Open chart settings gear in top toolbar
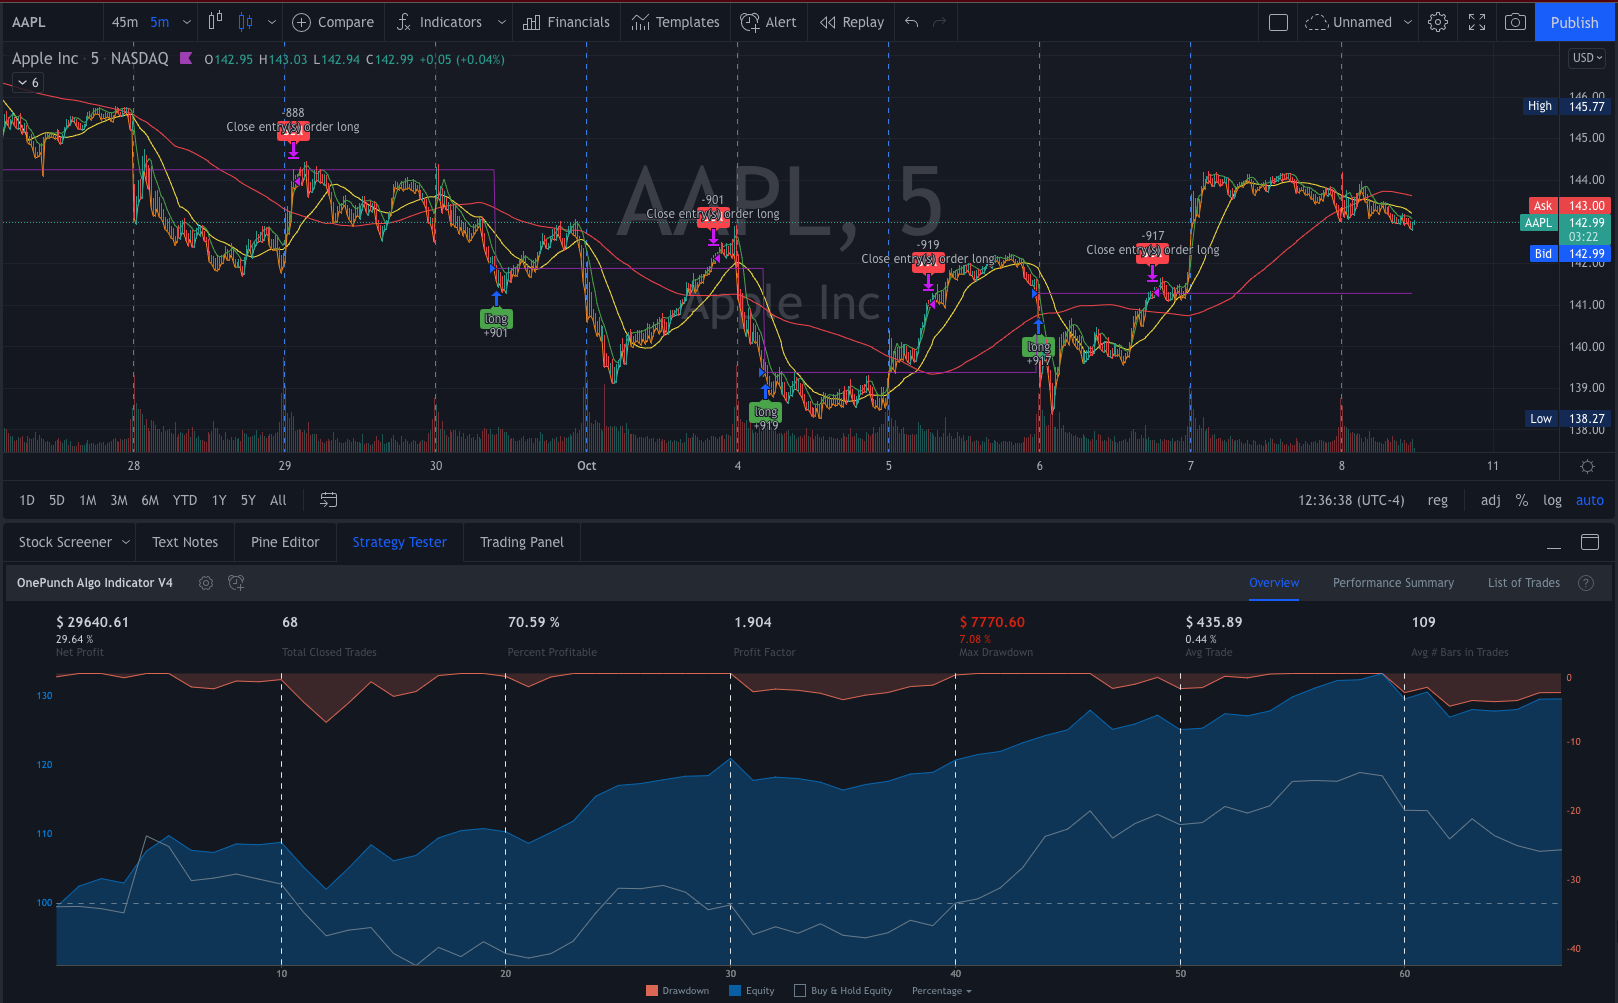This screenshot has width=1618, height=1003. 1438,22
